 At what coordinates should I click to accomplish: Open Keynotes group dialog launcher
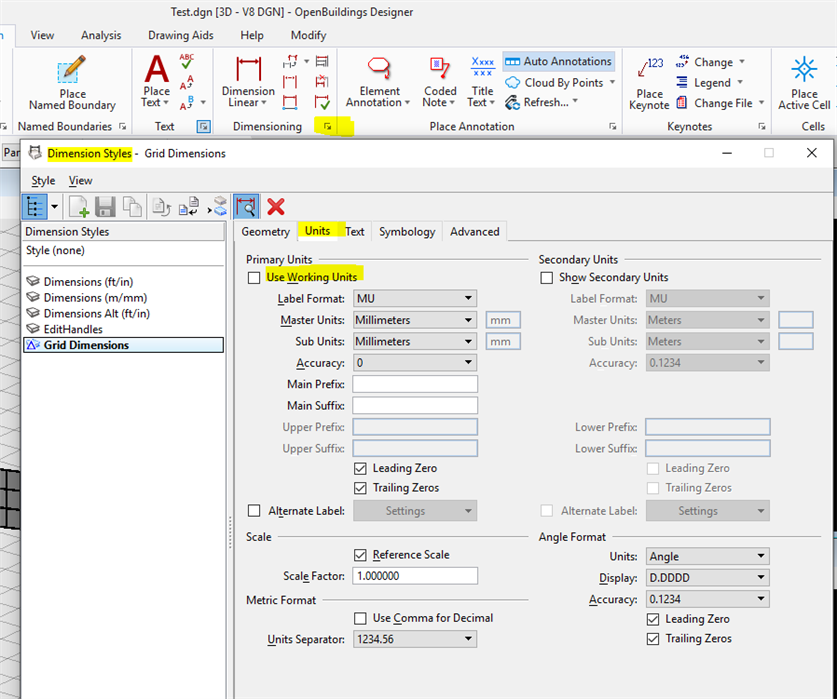pyautogui.click(x=761, y=127)
